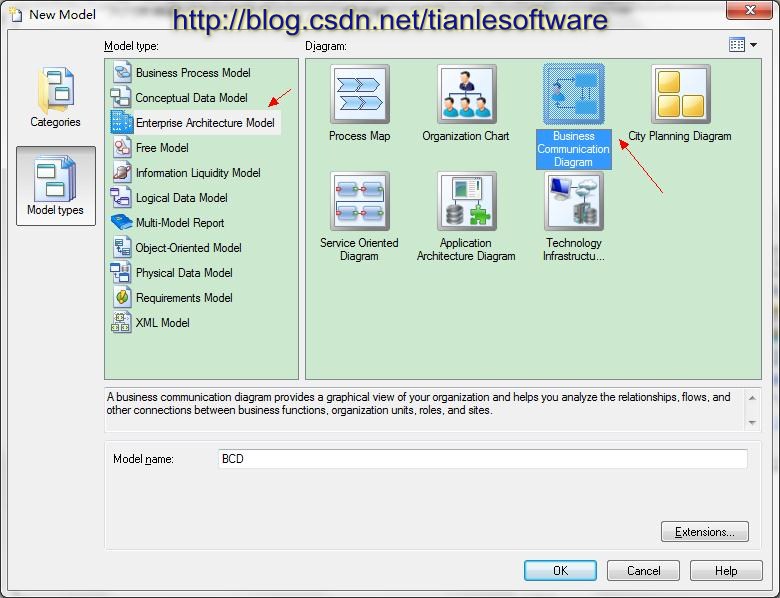The height and width of the screenshot is (598, 780).
Task: Click the New Model title icon
Action: pos(16,14)
